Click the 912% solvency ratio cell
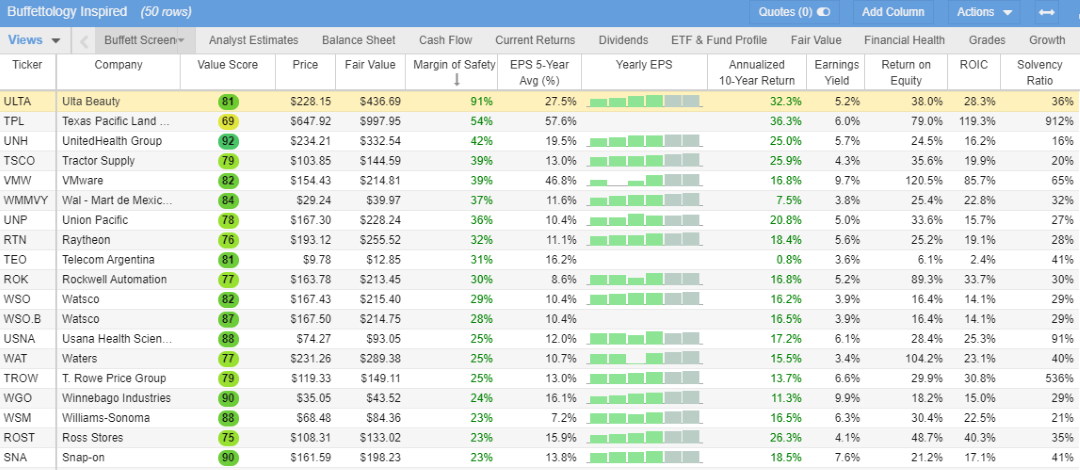The image size is (1080, 470). click(x=1039, y=121)
